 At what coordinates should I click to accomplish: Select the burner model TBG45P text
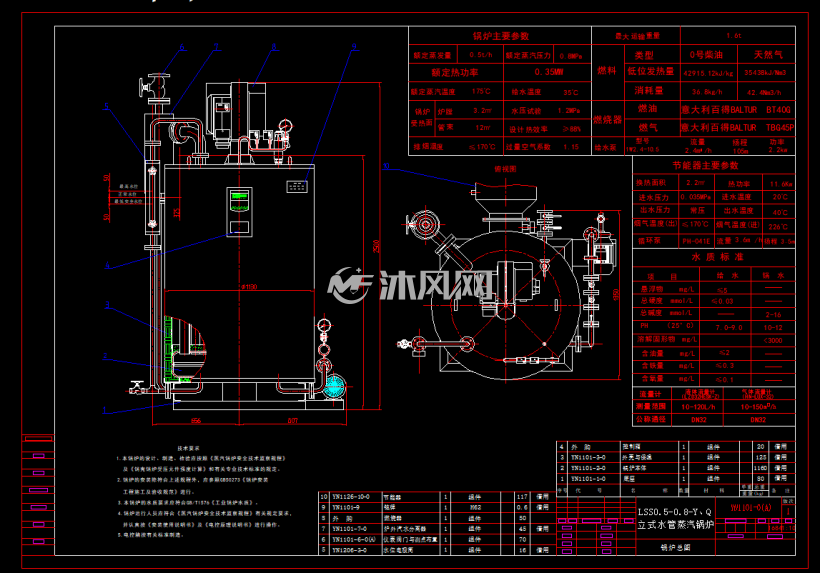point(780,128)
